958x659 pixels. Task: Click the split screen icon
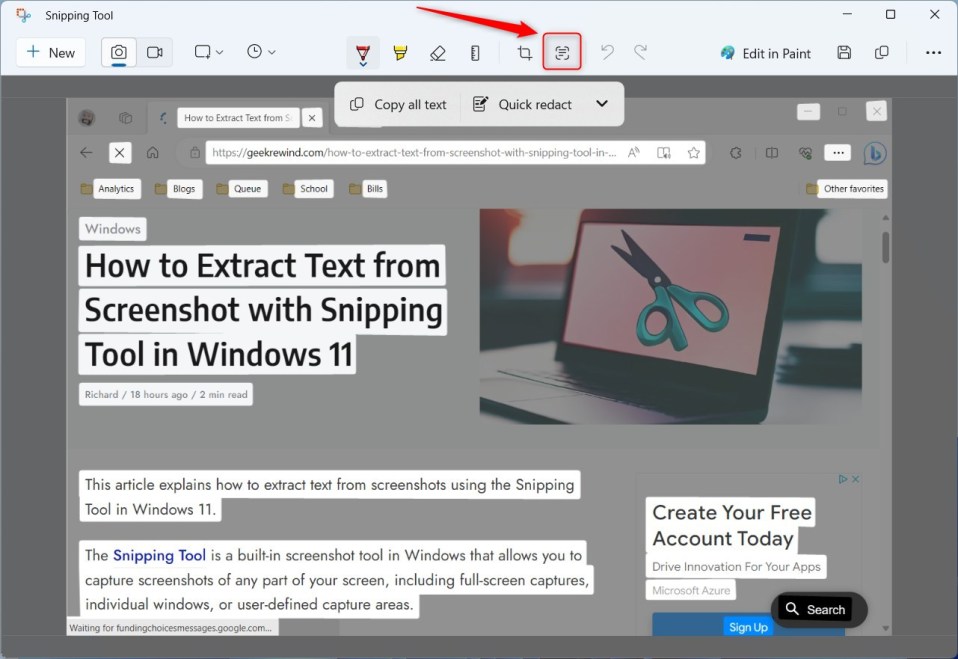point(772,153)
